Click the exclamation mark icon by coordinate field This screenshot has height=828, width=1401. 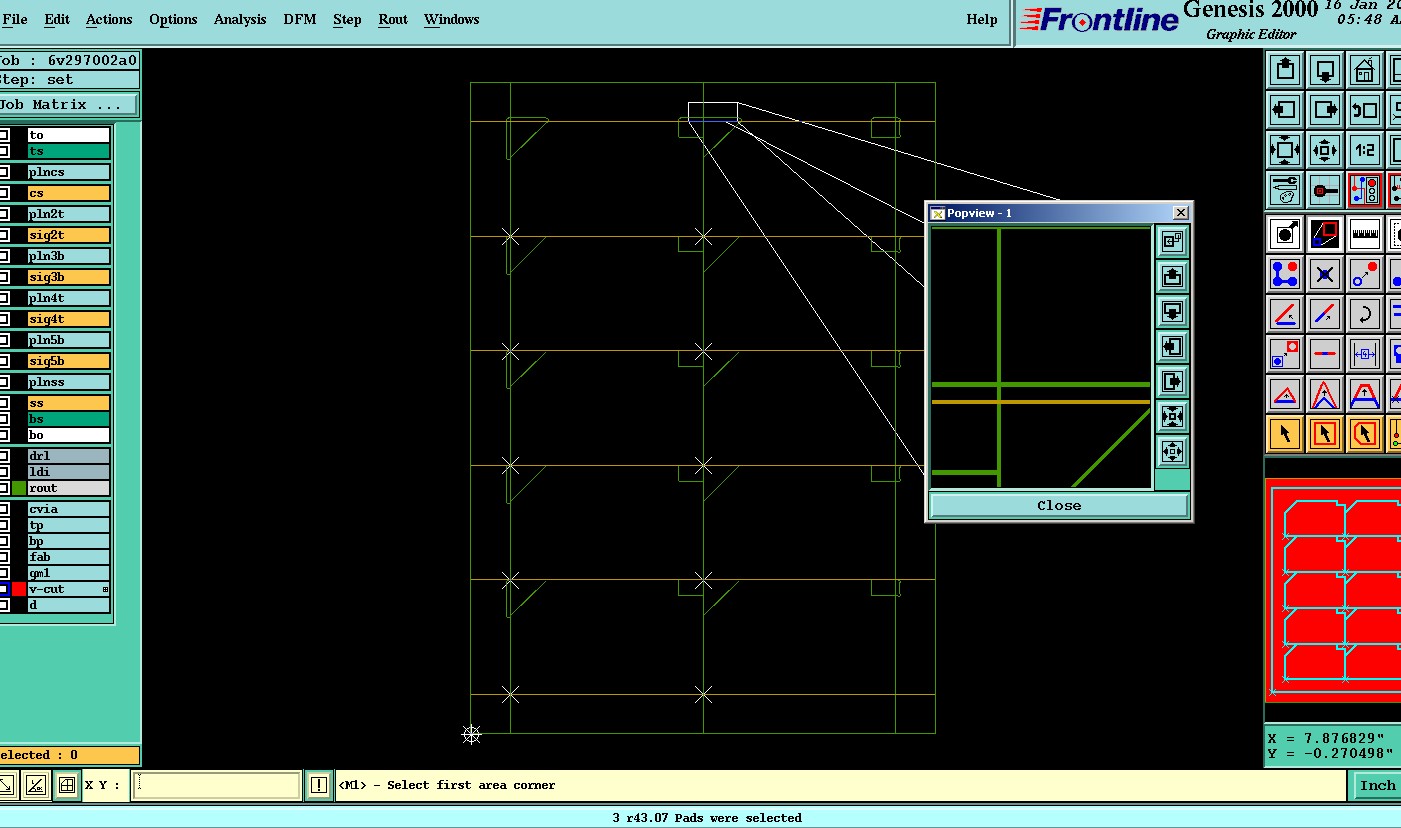coord(318,785)
